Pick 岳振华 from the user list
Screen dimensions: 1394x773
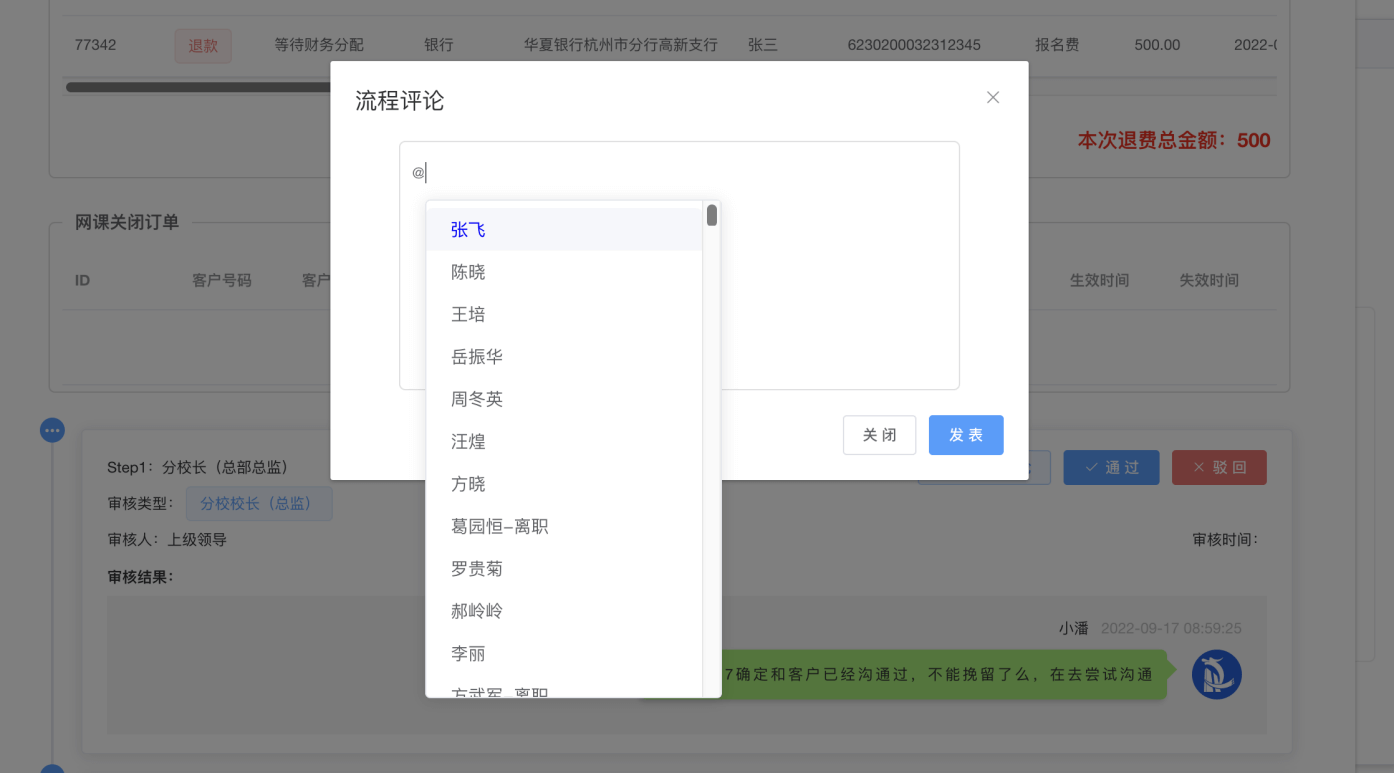click(477, 357)
